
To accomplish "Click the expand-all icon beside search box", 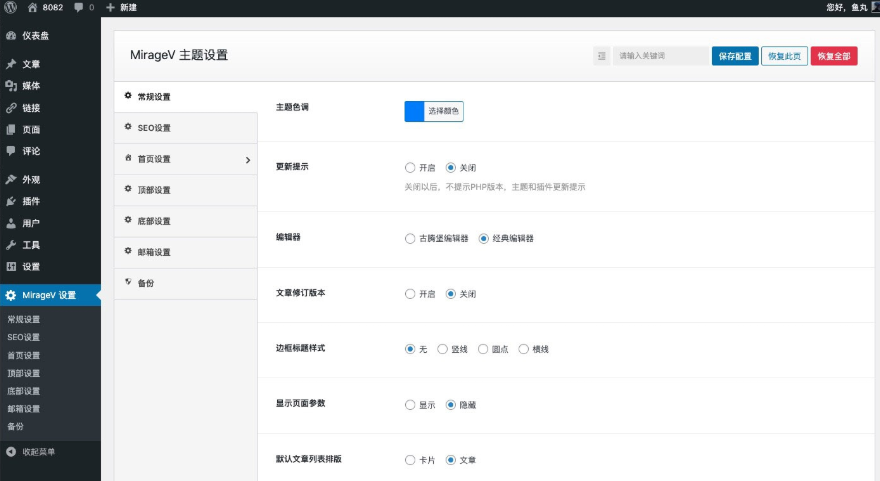I will (602, 56).
